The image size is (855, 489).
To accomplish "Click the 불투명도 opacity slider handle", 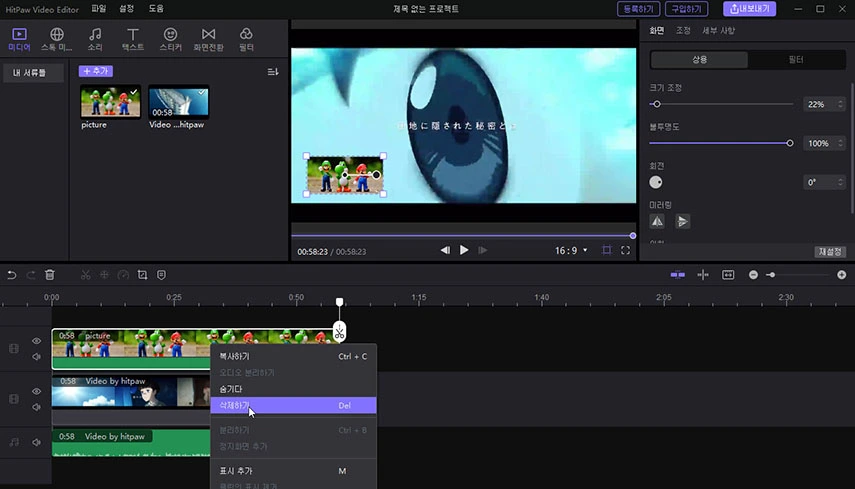I will point(790,143).
